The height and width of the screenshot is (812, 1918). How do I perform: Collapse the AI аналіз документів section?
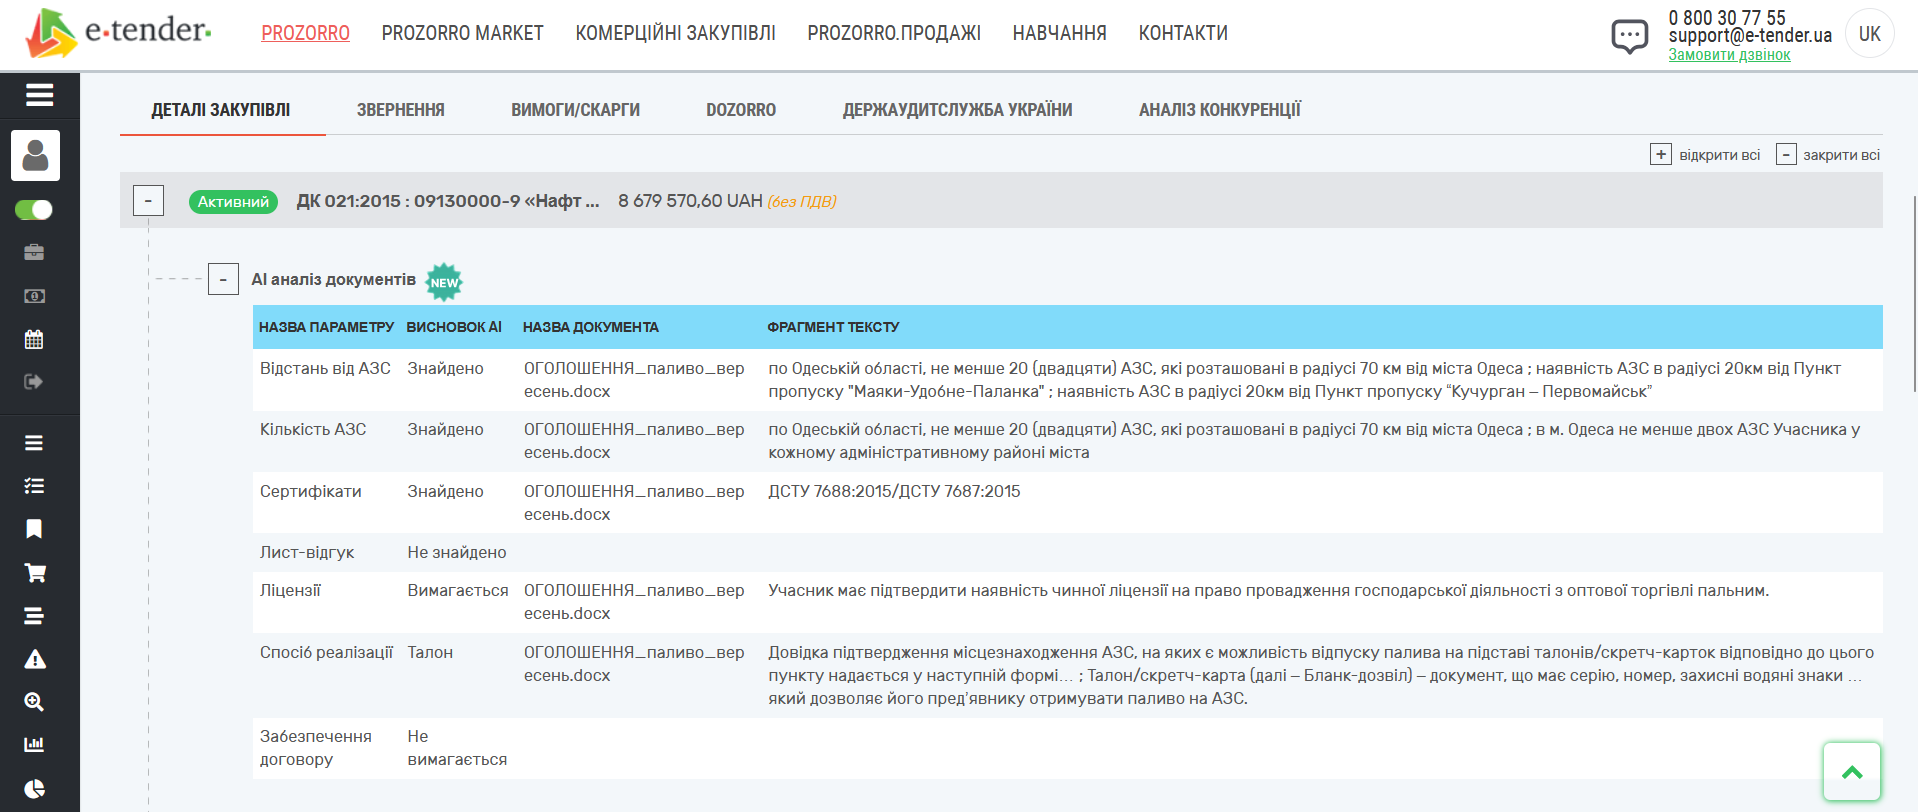[223, 280]
